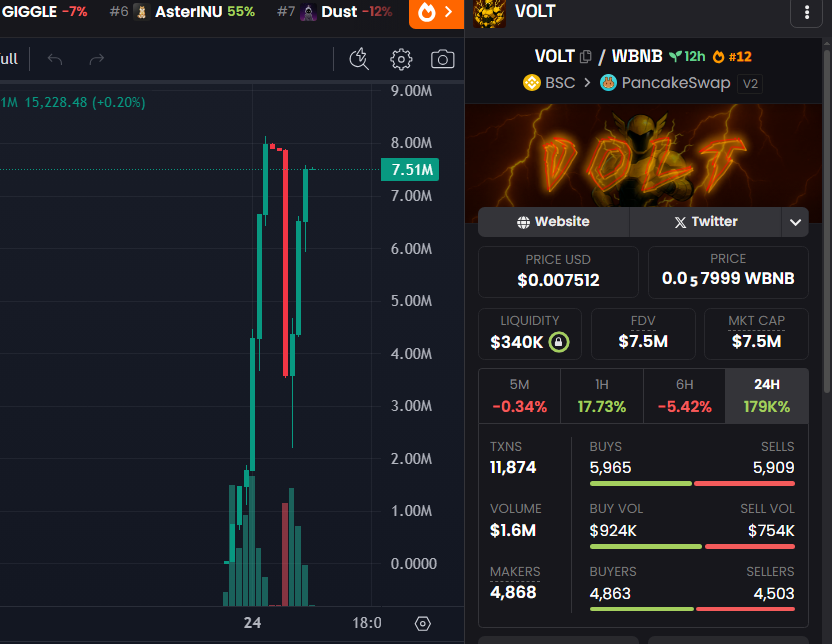
Task: Select the 6H timeframe tab
Action: tap(684, 396)
